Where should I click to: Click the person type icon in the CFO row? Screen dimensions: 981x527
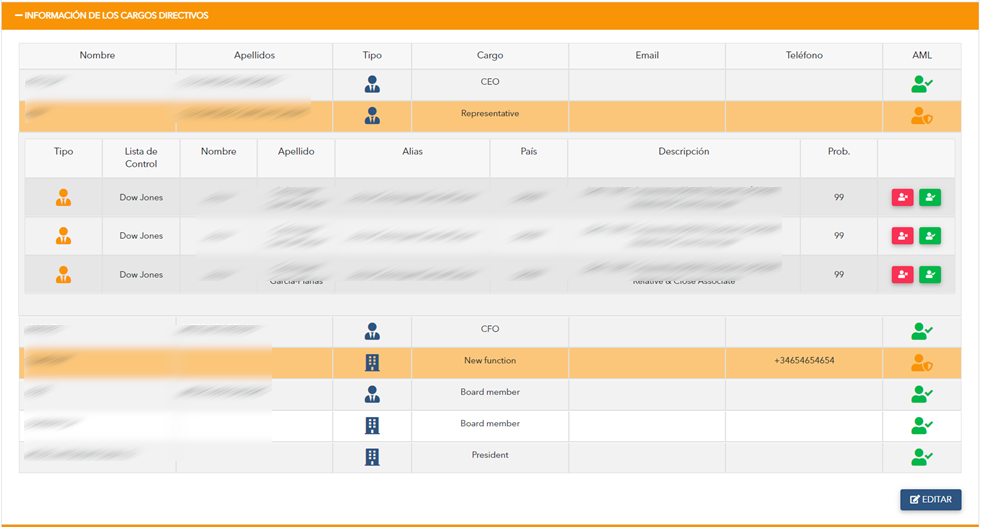pyautogui.click(x=372, y=332)
